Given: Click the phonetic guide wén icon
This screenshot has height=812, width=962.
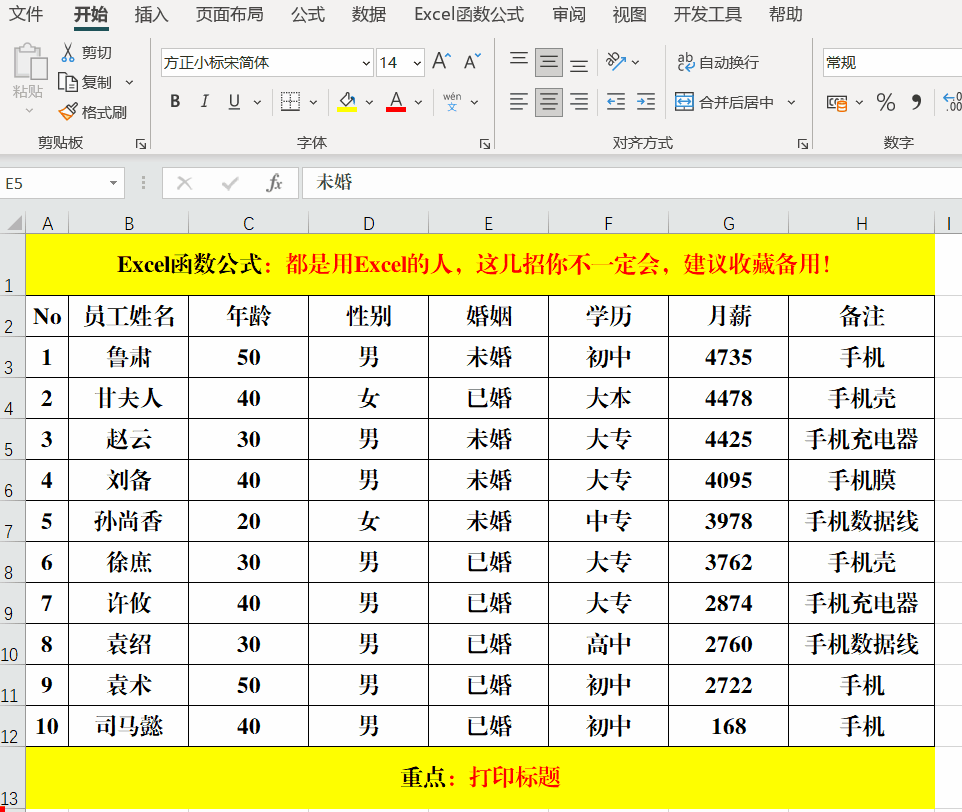Looking at the screenshot, I should pyautogui.click(x=452, y=102).
